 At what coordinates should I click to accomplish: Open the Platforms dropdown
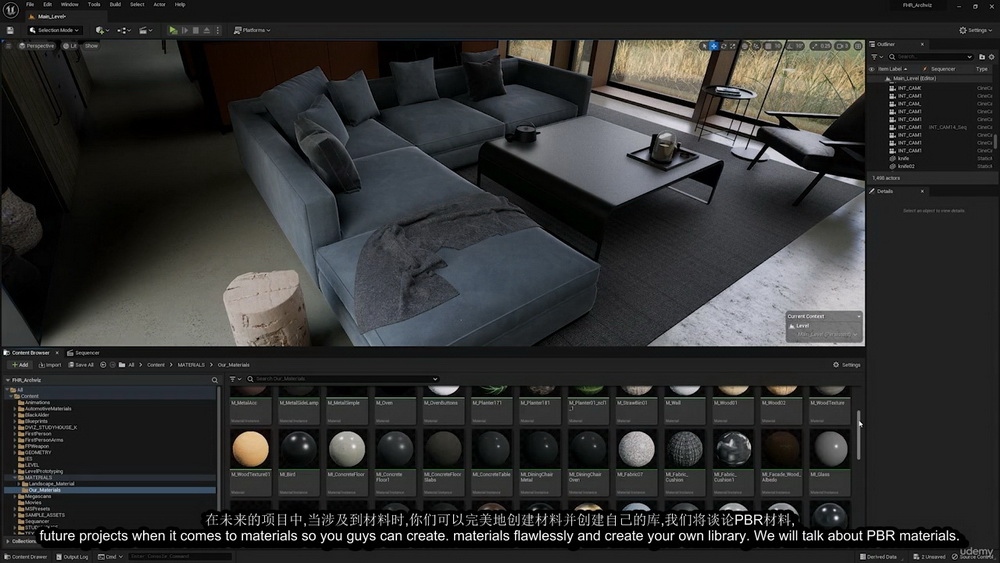click(x=252, y=30)
